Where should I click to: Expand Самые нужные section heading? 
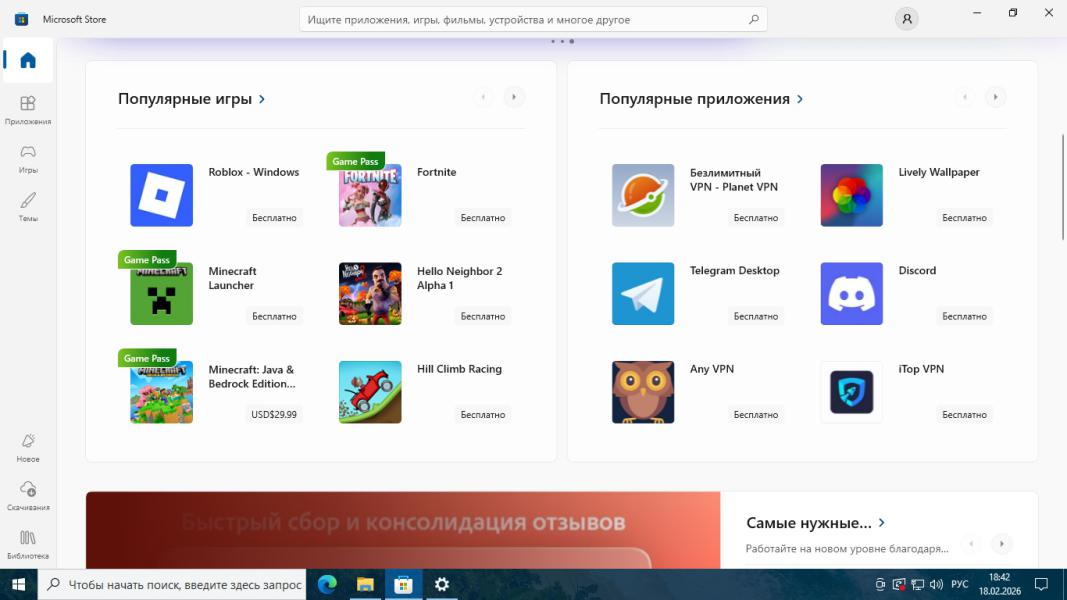pyautogui.click(x=815, y=523)
